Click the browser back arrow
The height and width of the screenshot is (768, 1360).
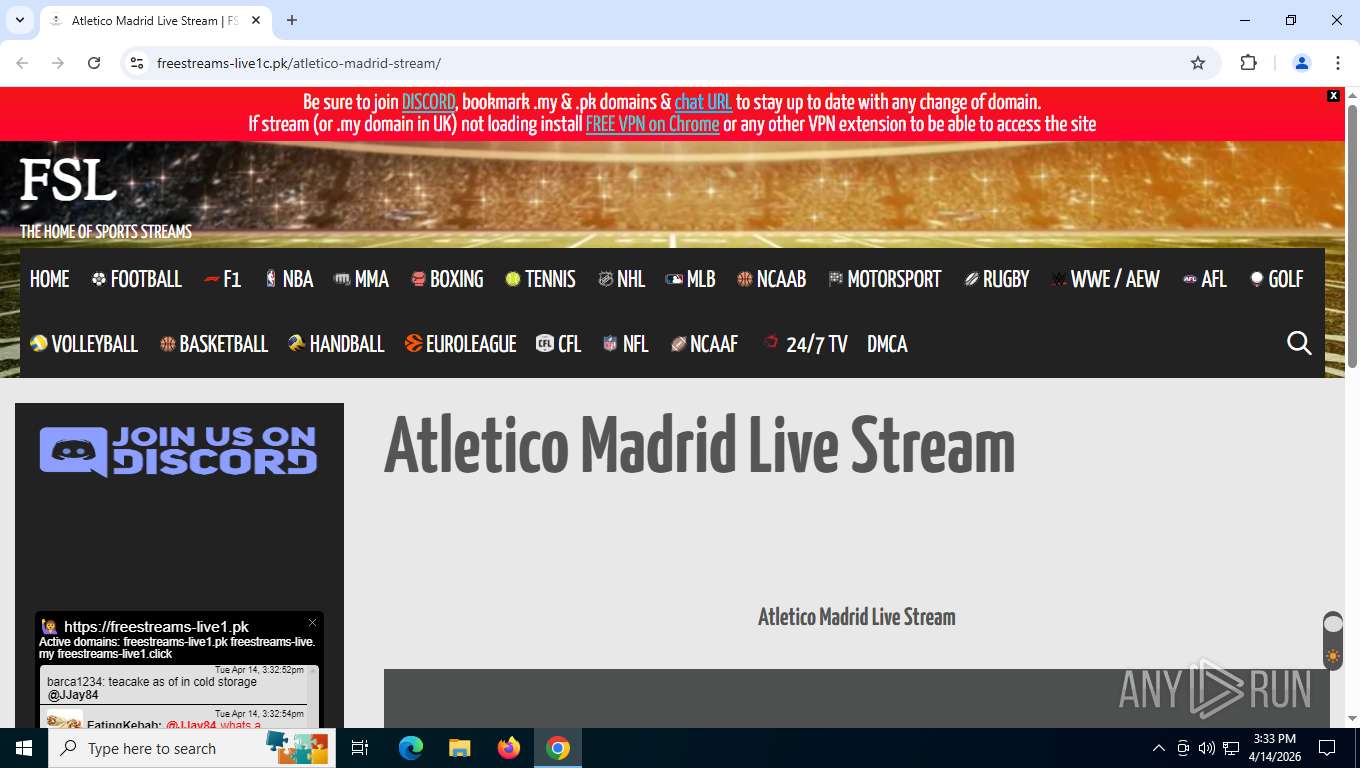[22, 63]
